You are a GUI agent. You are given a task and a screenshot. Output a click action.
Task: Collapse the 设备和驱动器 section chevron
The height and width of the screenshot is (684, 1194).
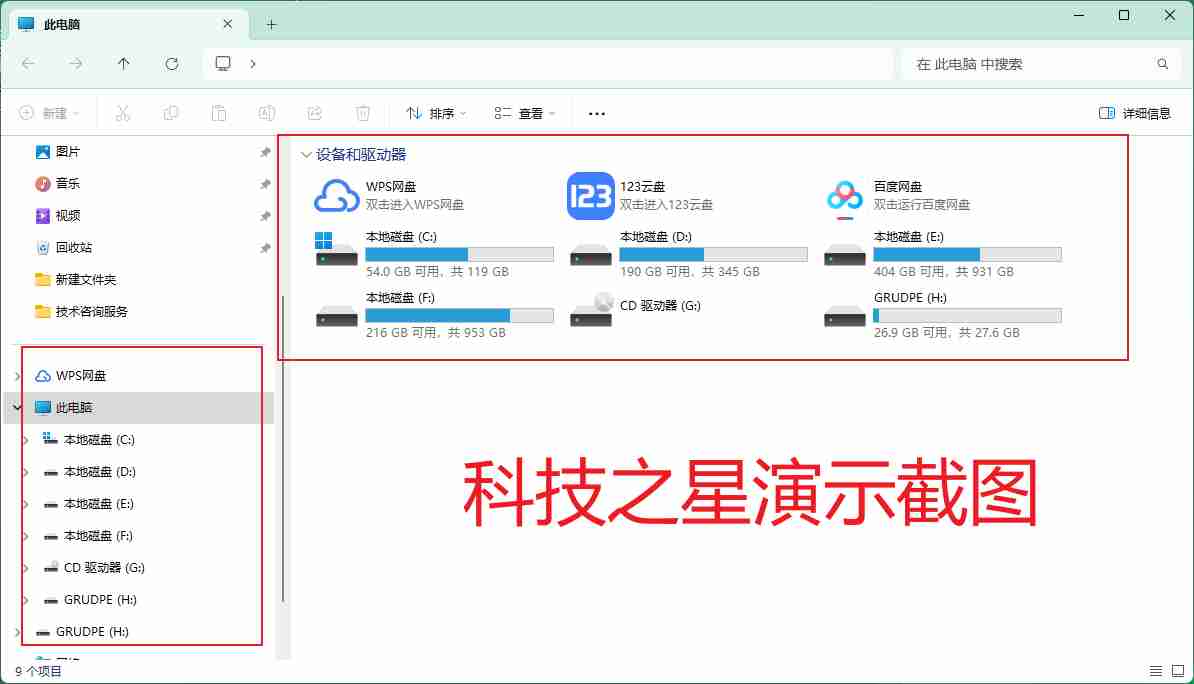pyautogui.click(x=304, y=154)
